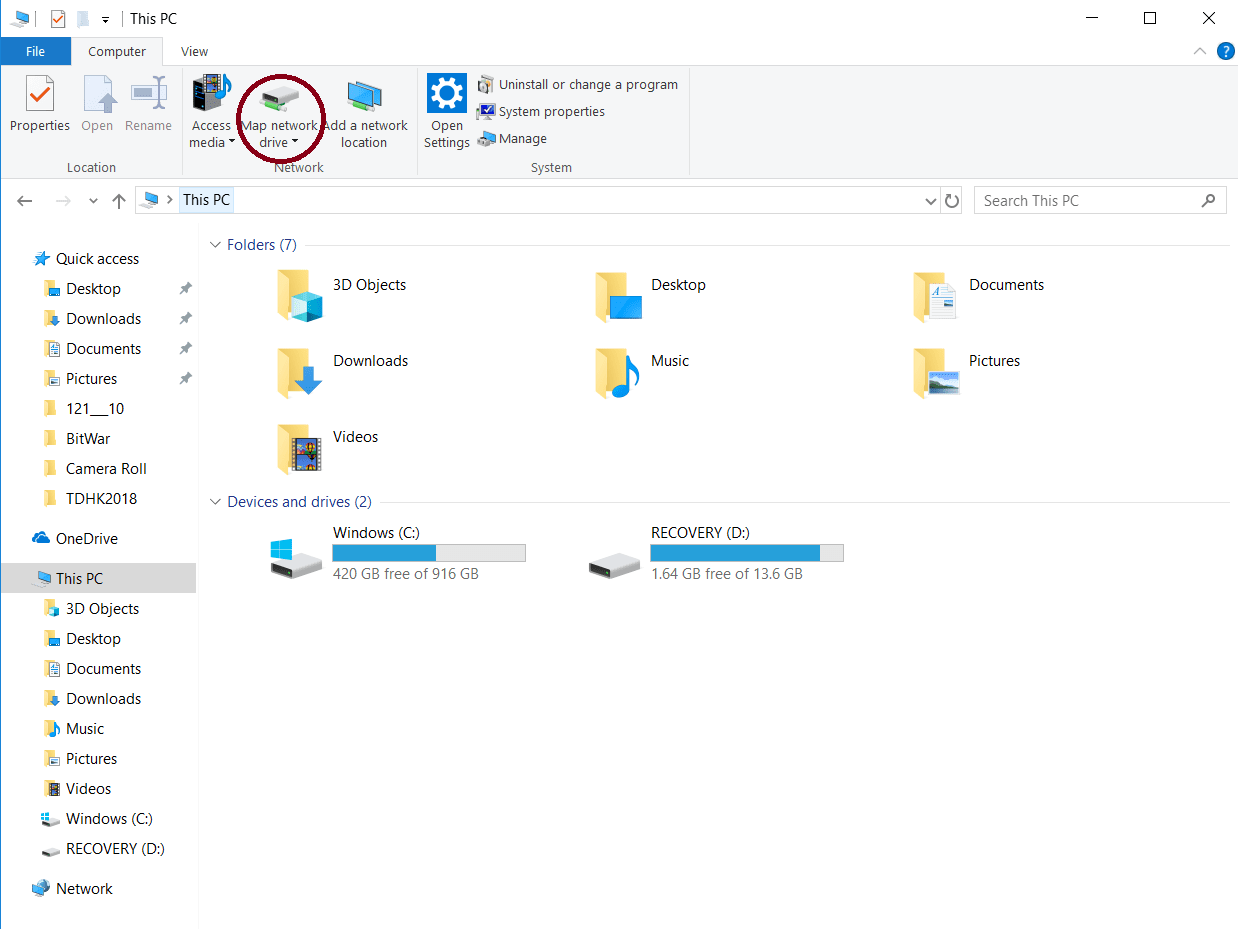Open Desktop under Quick access
This screenshot has height=929, width=1238.
pyautogui.click(x=93, y=289)
